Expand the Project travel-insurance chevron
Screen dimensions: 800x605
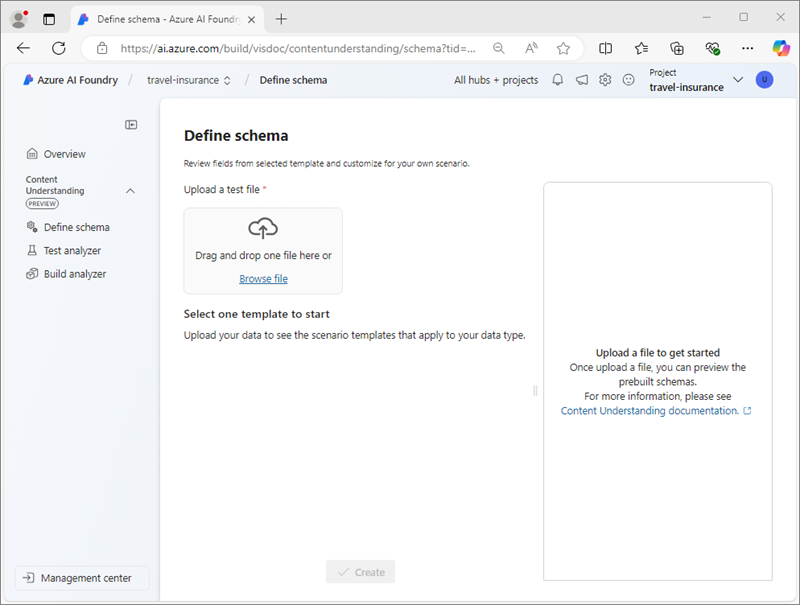[738, 80]
